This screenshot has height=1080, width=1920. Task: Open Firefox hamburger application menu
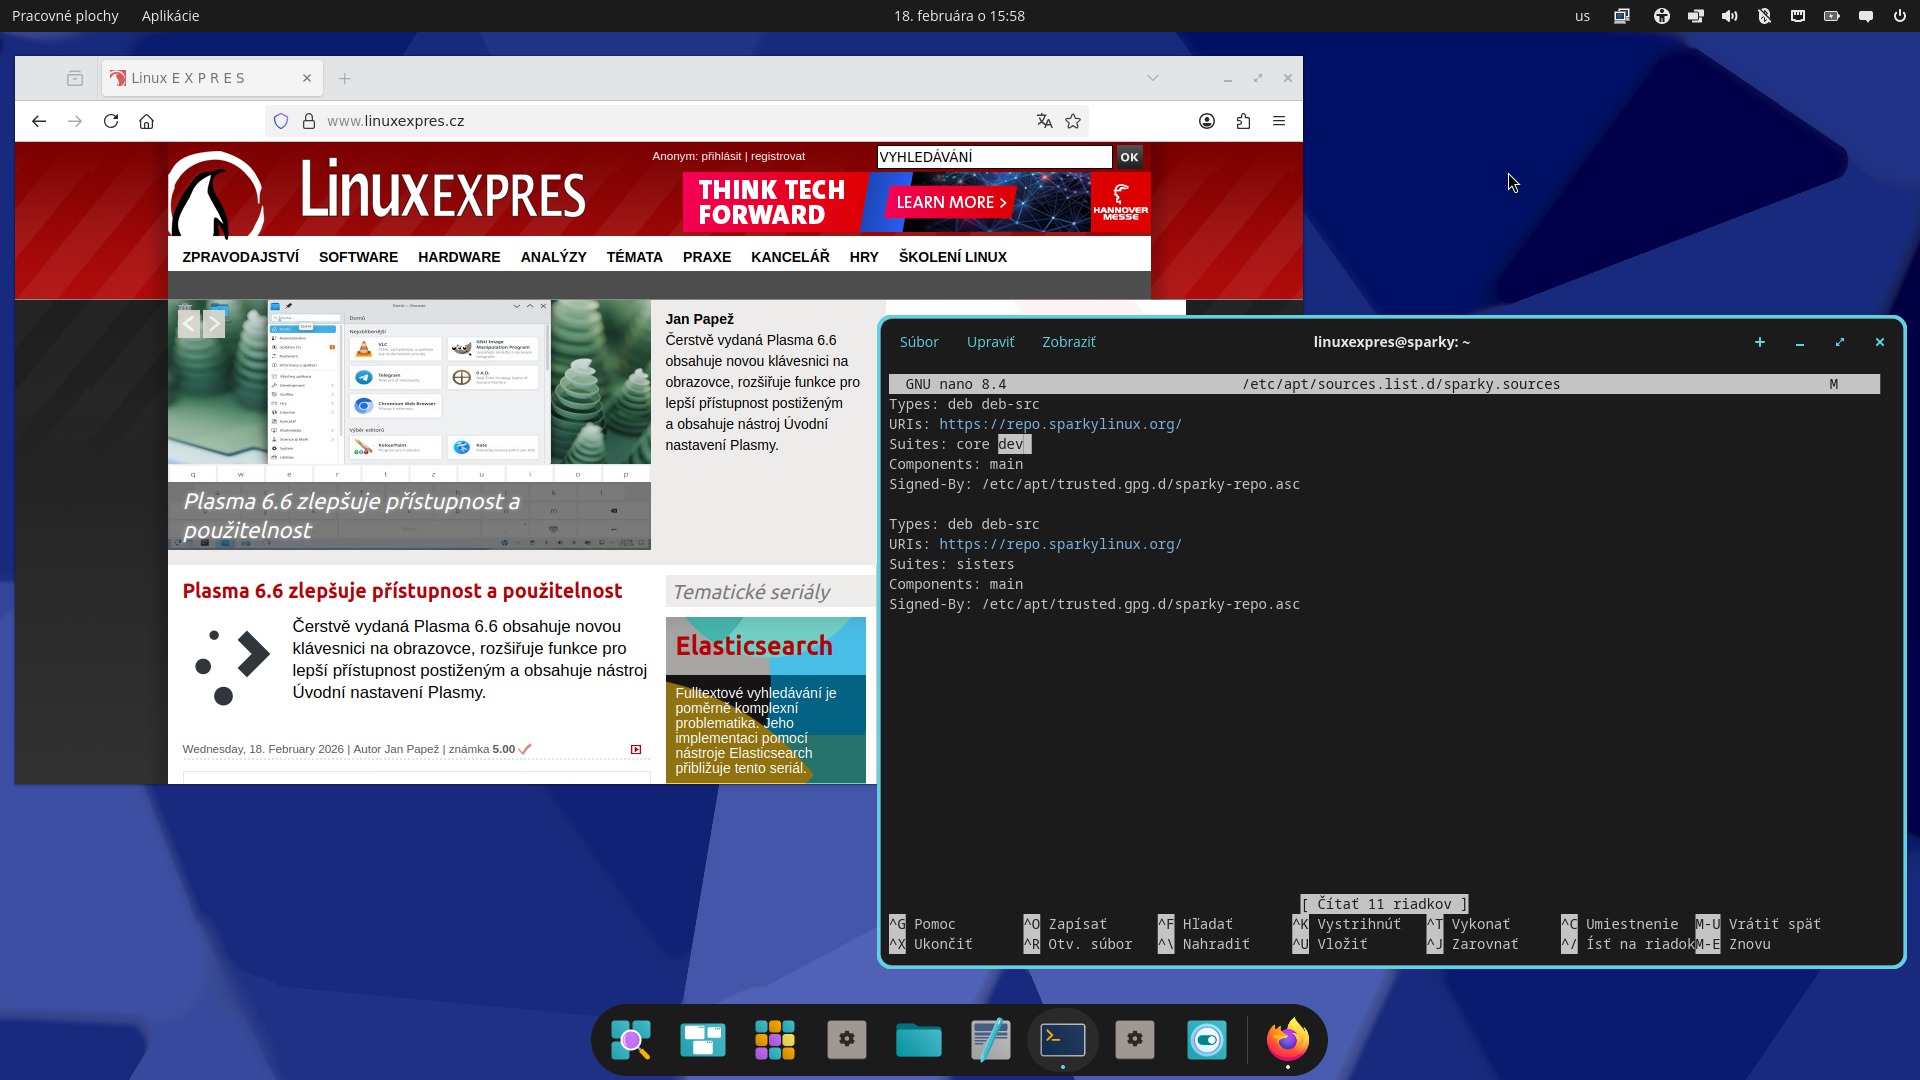(1279, 121)
